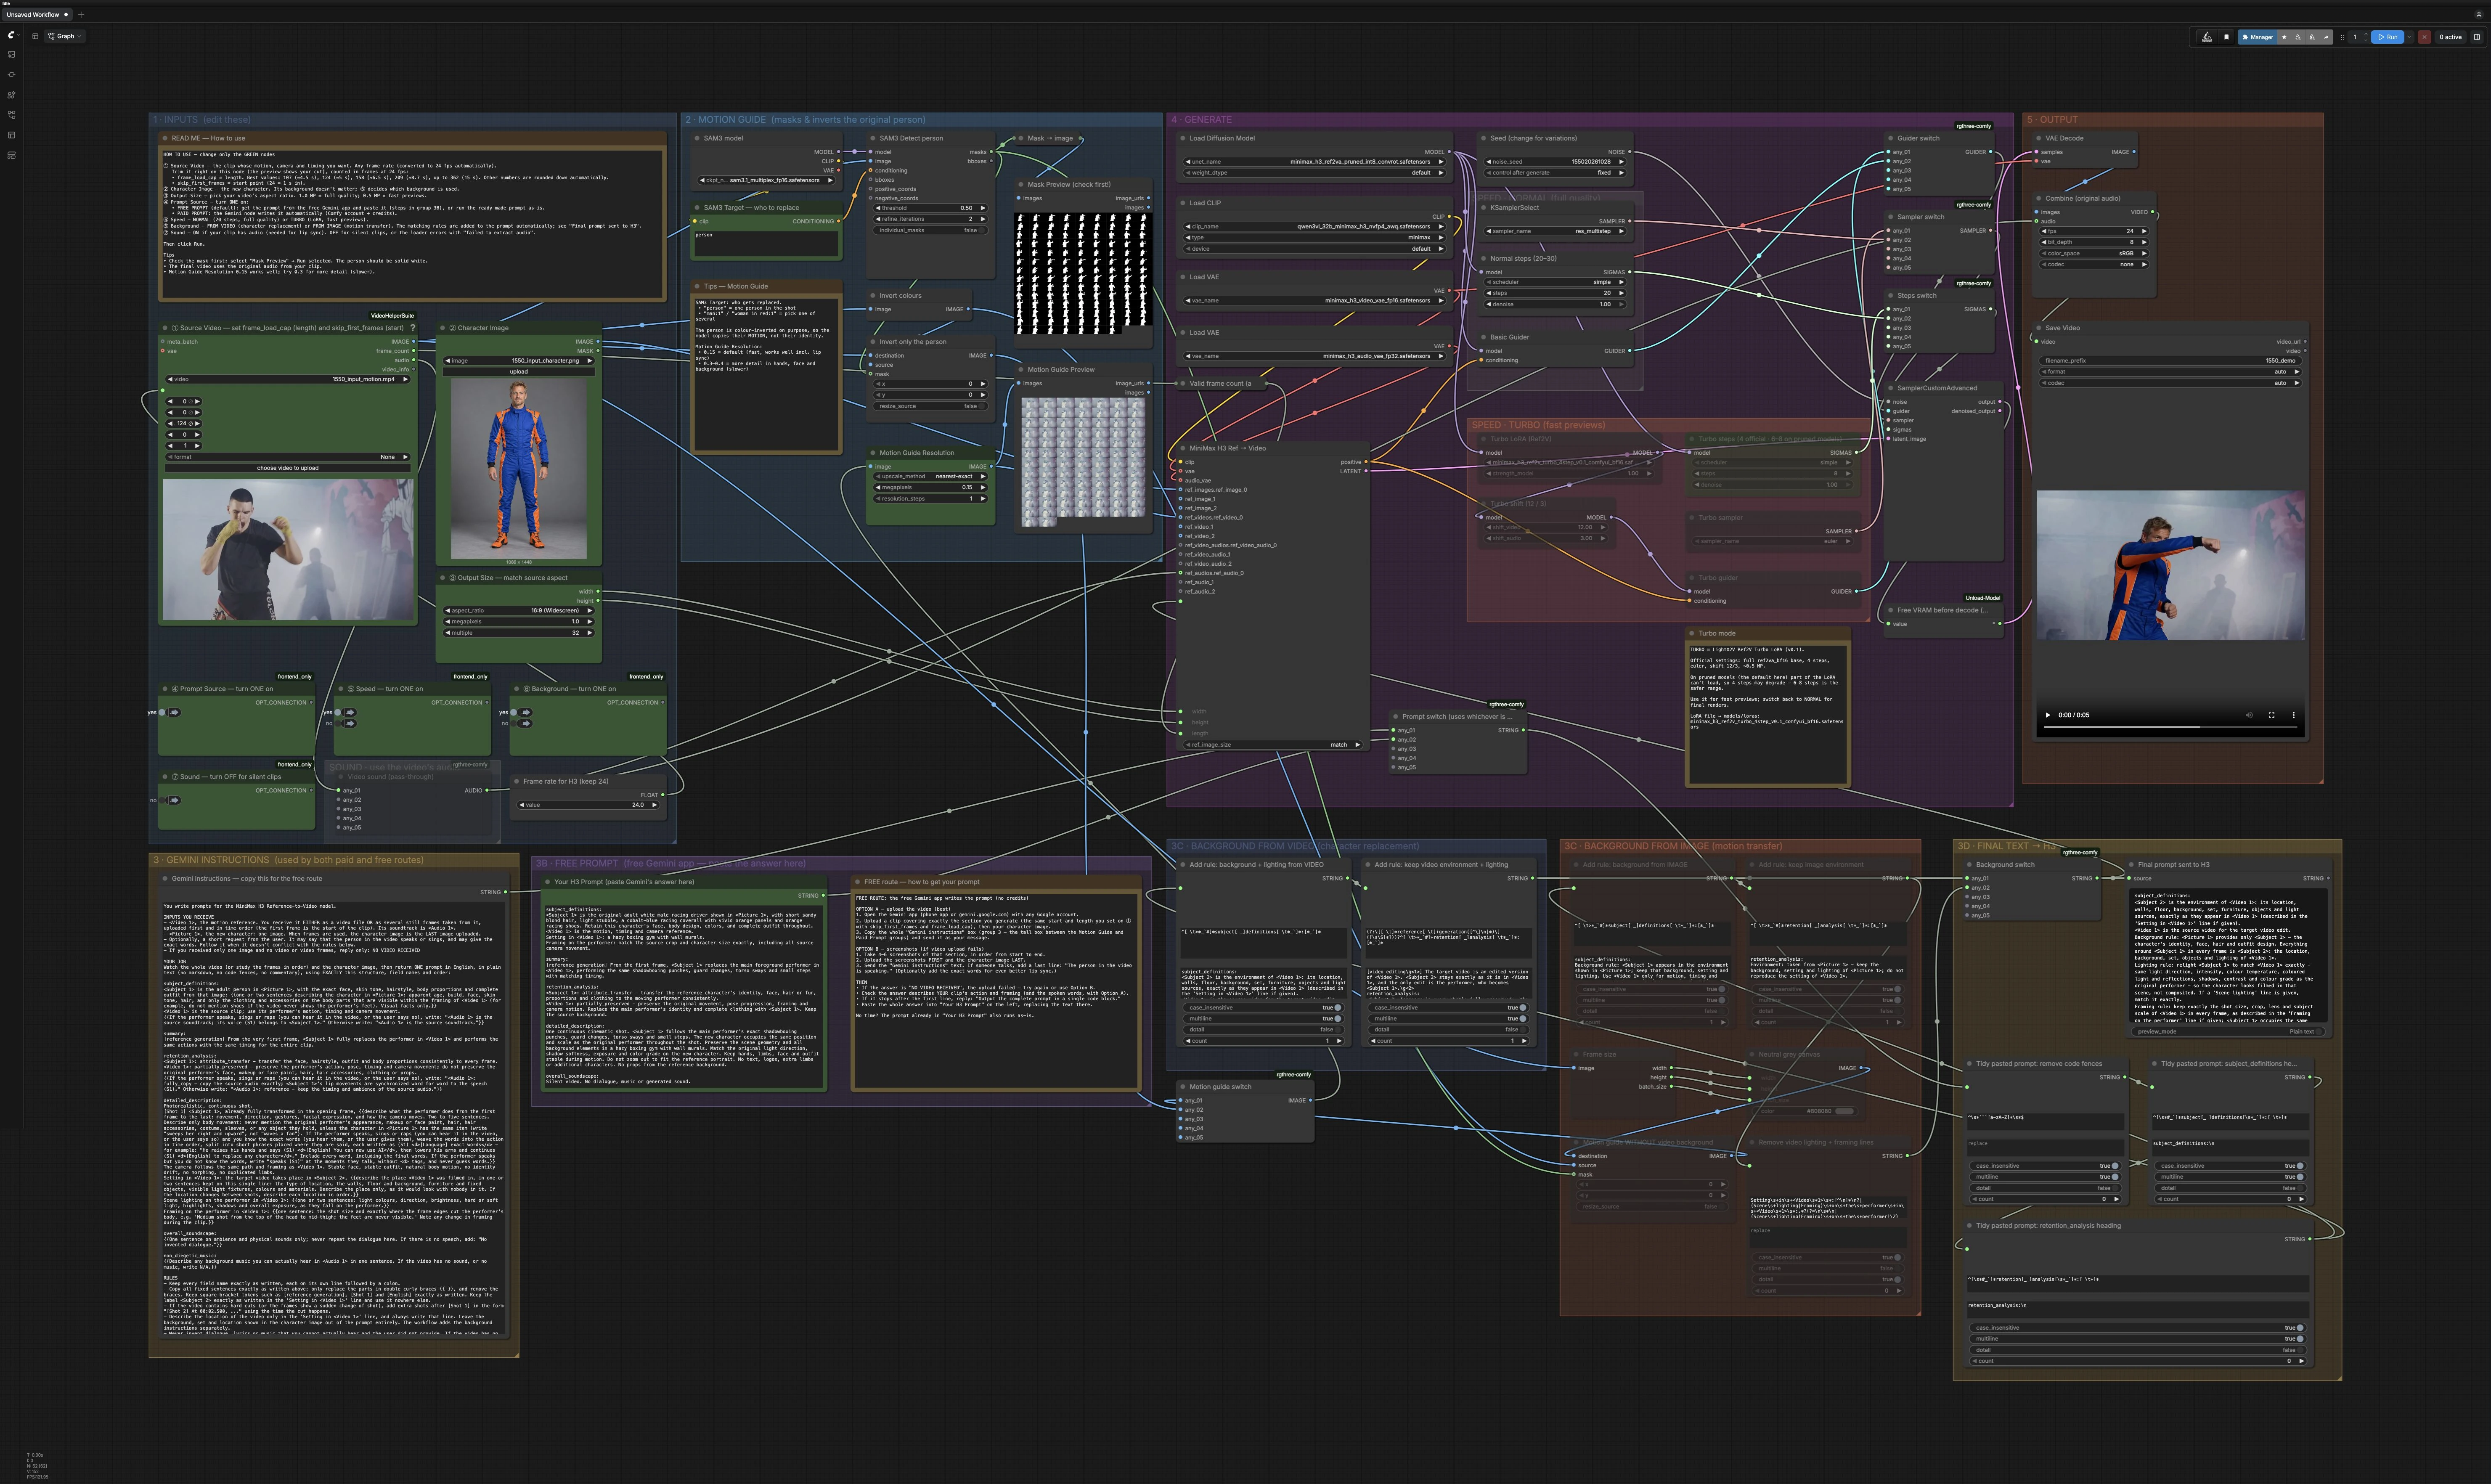Increase the batch count stepper
Image resolution: width=2491 pixels, height=1484 pixels.
click(x=2366, y=34)
